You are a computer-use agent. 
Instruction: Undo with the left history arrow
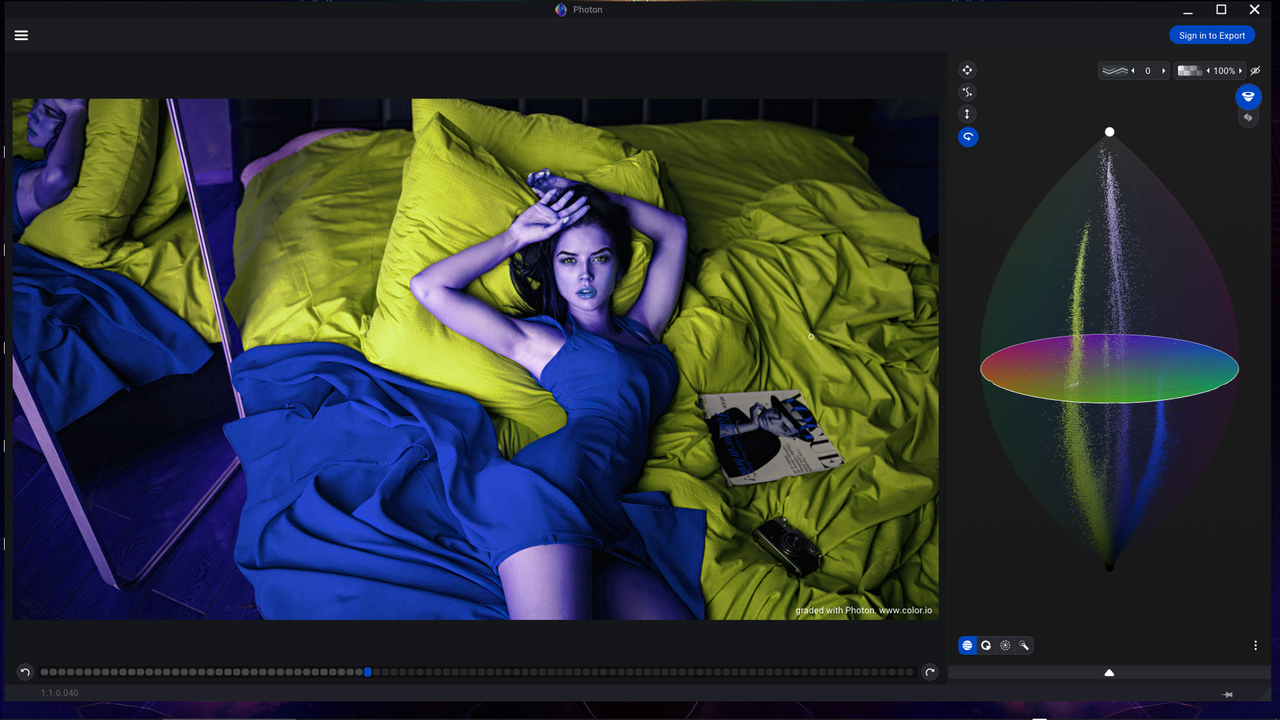tap(25, 672)
